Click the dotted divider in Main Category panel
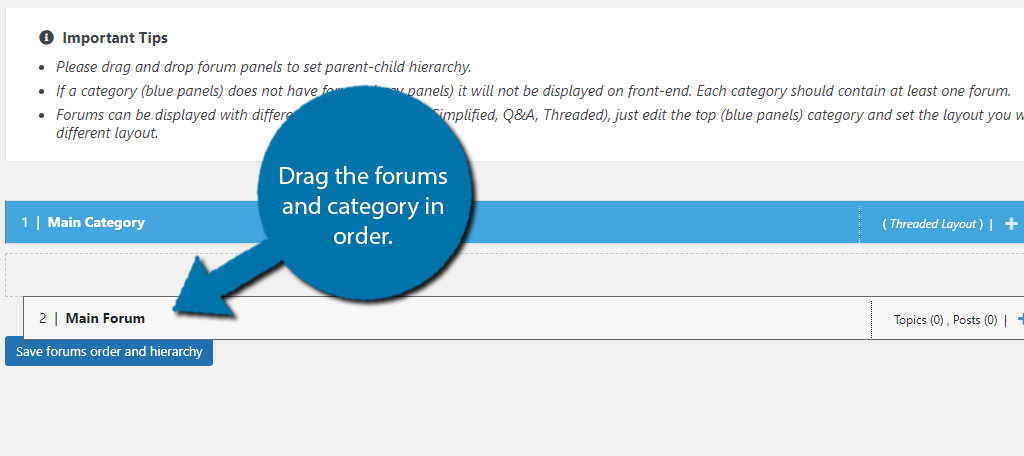1024x456 pixels. 859,223
